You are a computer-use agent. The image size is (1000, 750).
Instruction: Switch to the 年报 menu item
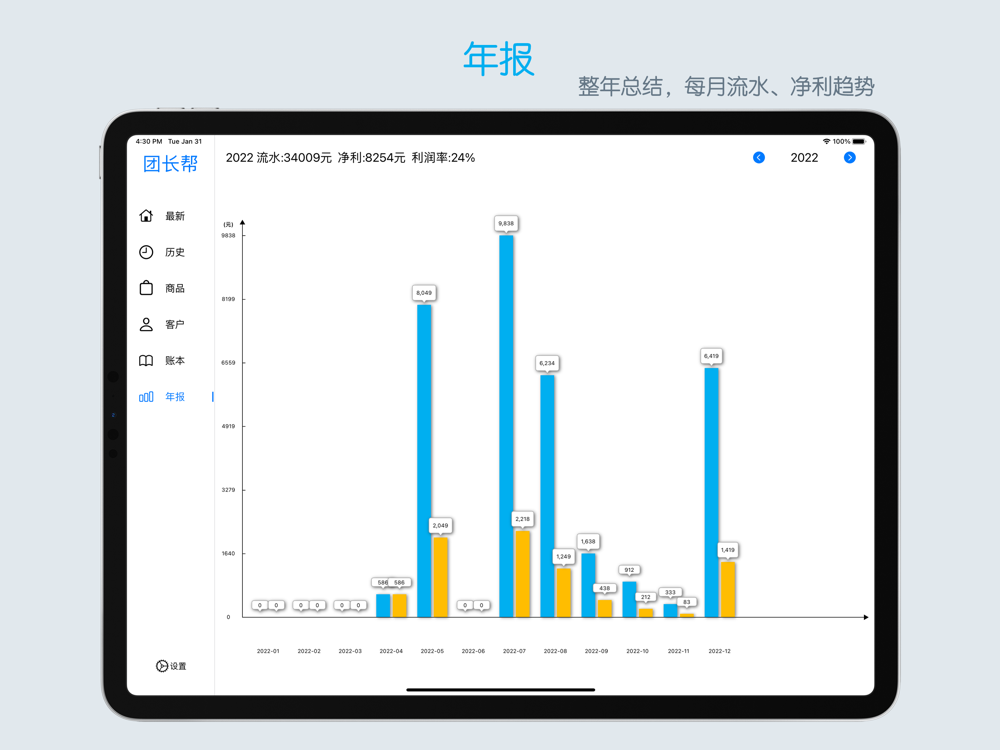pos(175,397)
